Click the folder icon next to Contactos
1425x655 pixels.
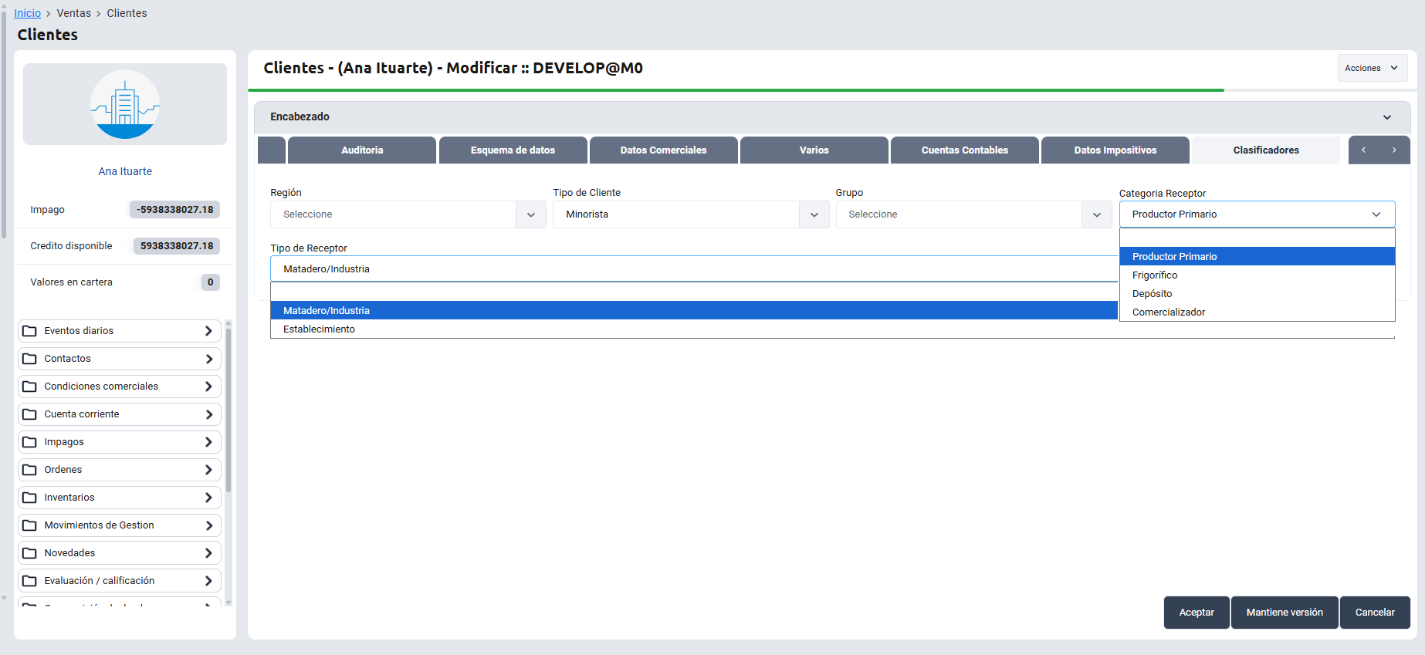click(x=30, y=359)
